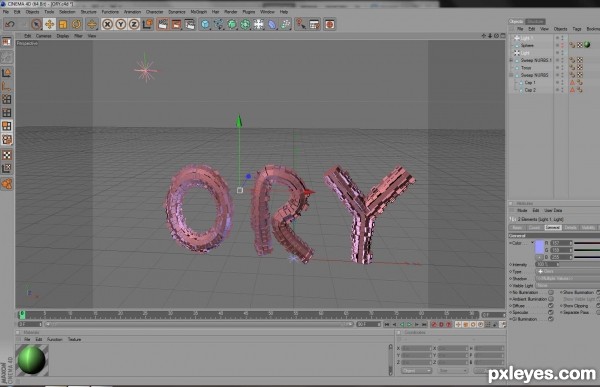
Task: Enable the No Illumination checkbox
Action: [x=551, y=292]
